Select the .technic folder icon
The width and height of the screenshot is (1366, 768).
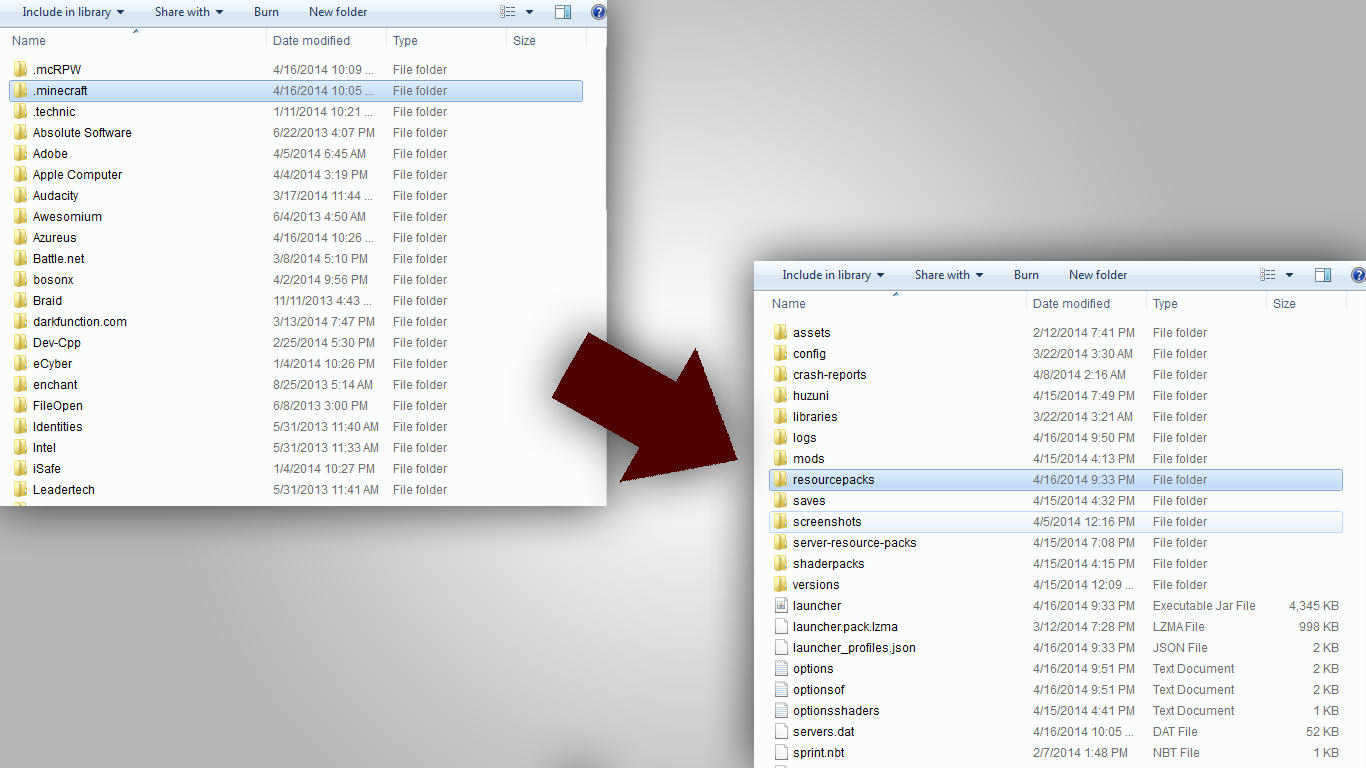point(20,111)
